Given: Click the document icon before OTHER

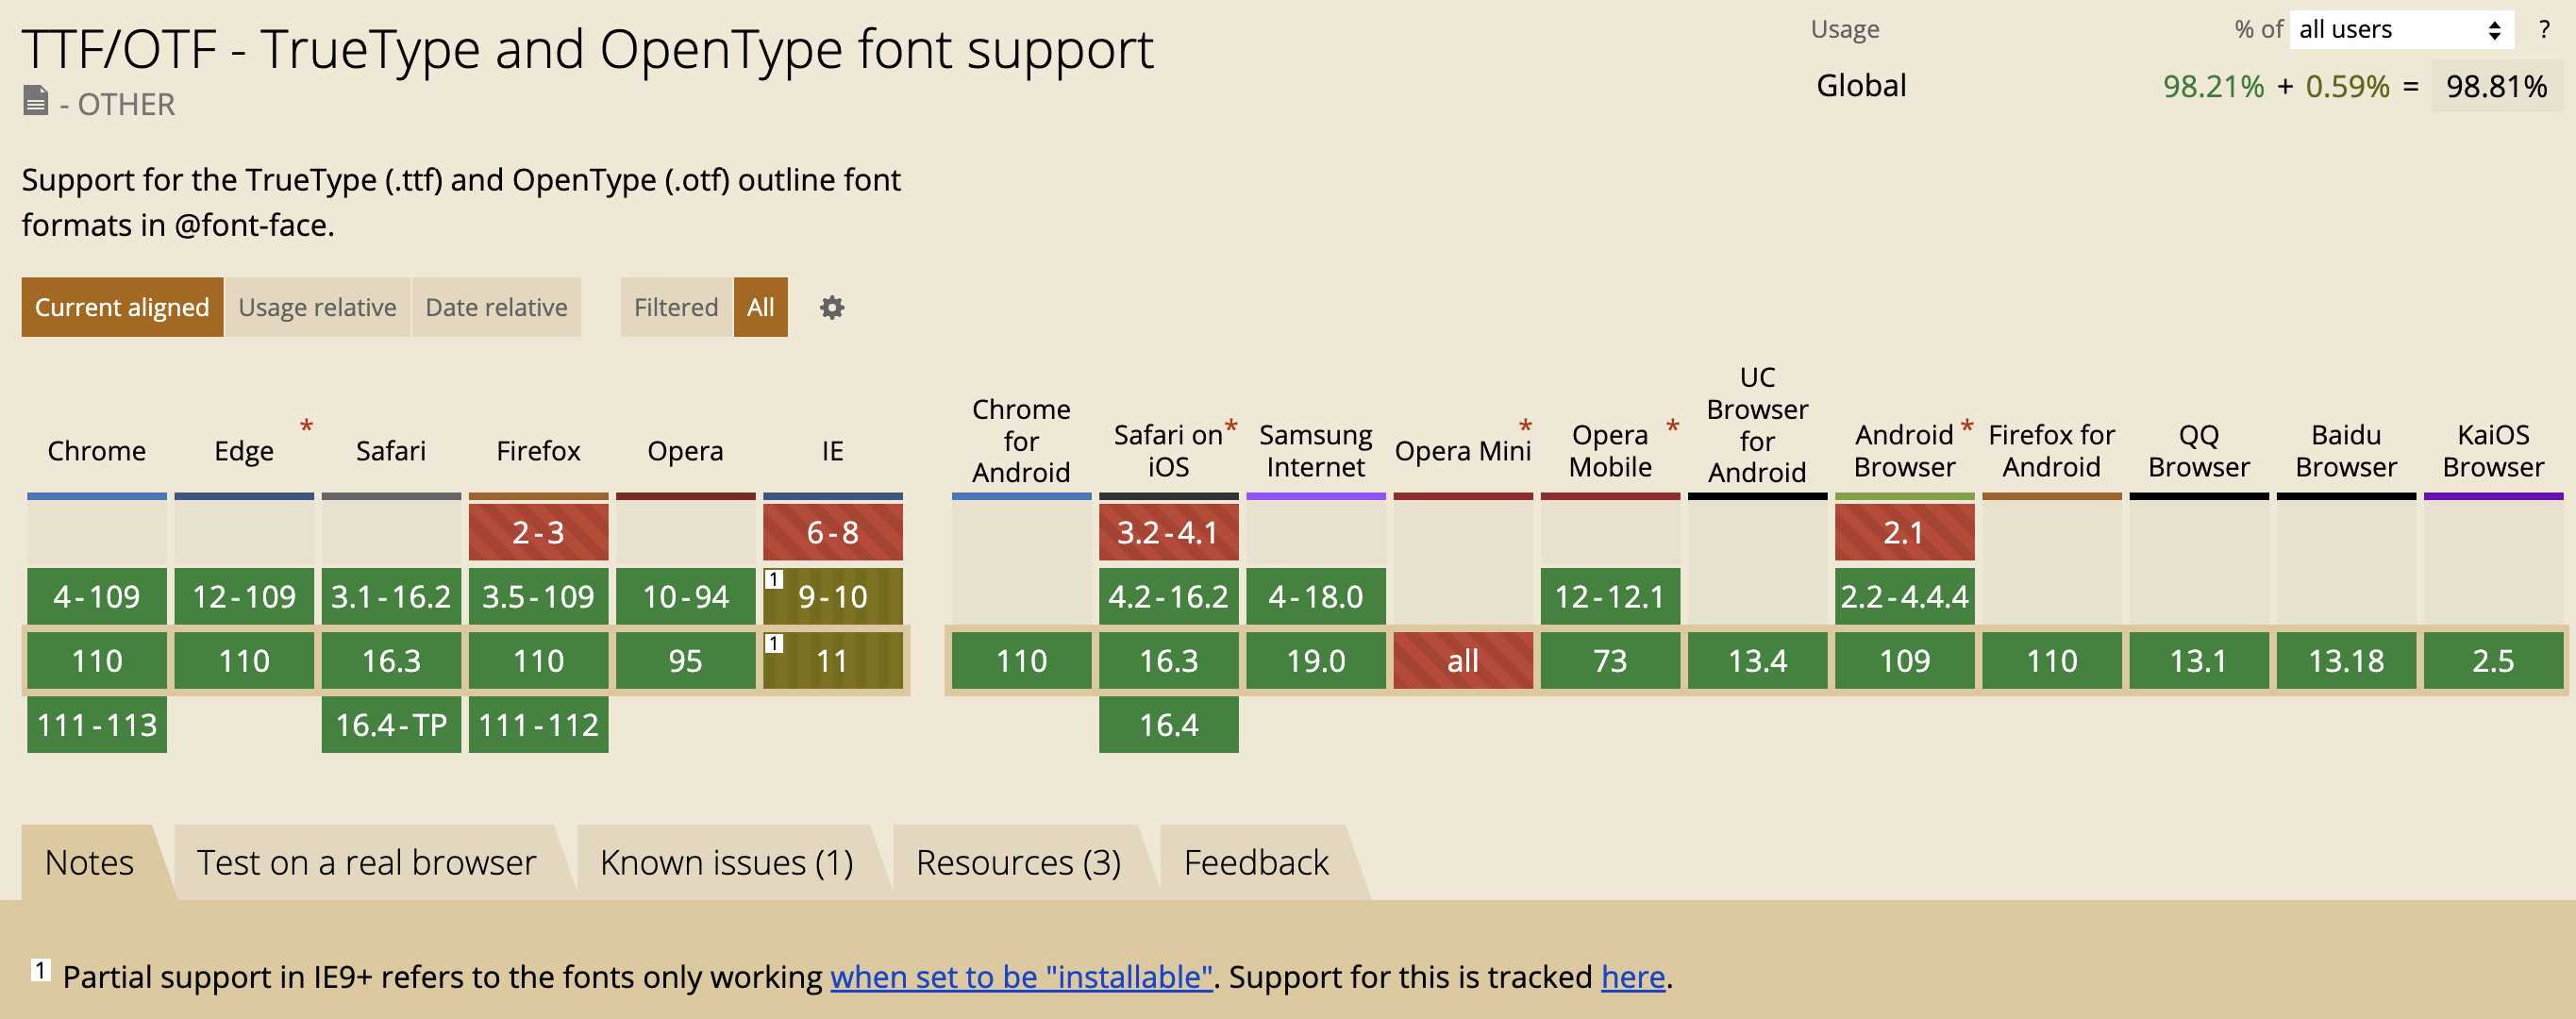Looking at the screenshot, I should click(35, 101).
